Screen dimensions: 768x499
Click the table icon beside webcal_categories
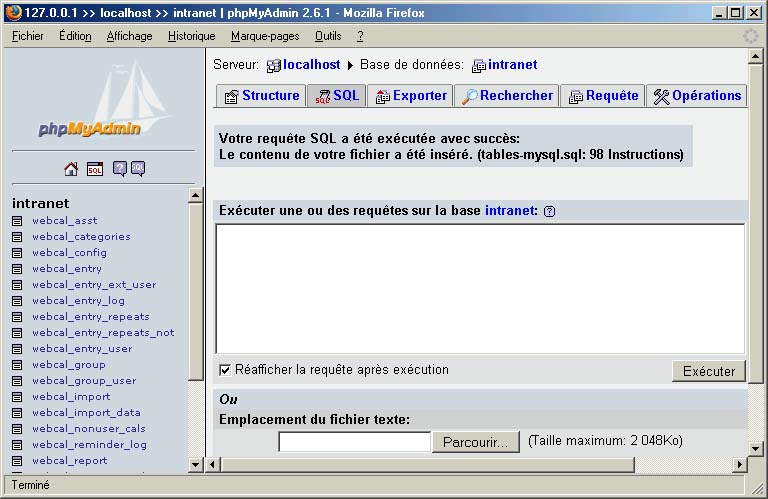pos(17,237)
